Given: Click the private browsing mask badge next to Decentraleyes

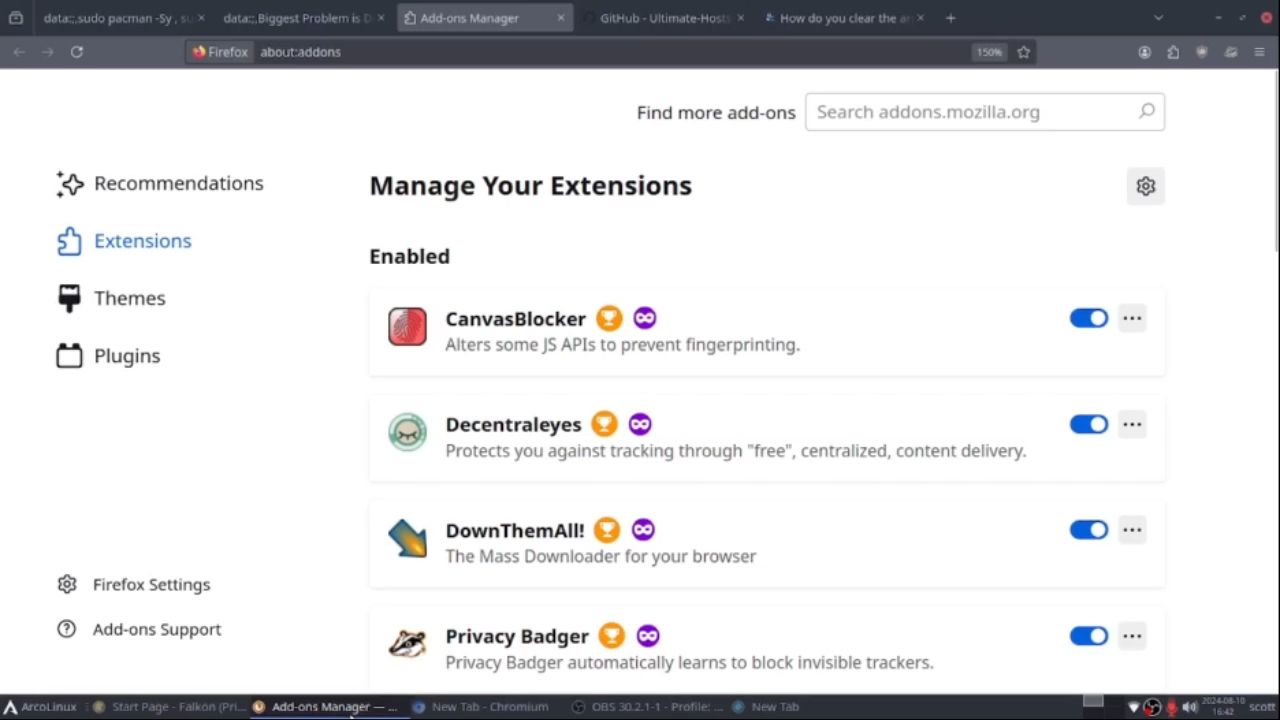Looking at the screenshot, I should 640,424.
